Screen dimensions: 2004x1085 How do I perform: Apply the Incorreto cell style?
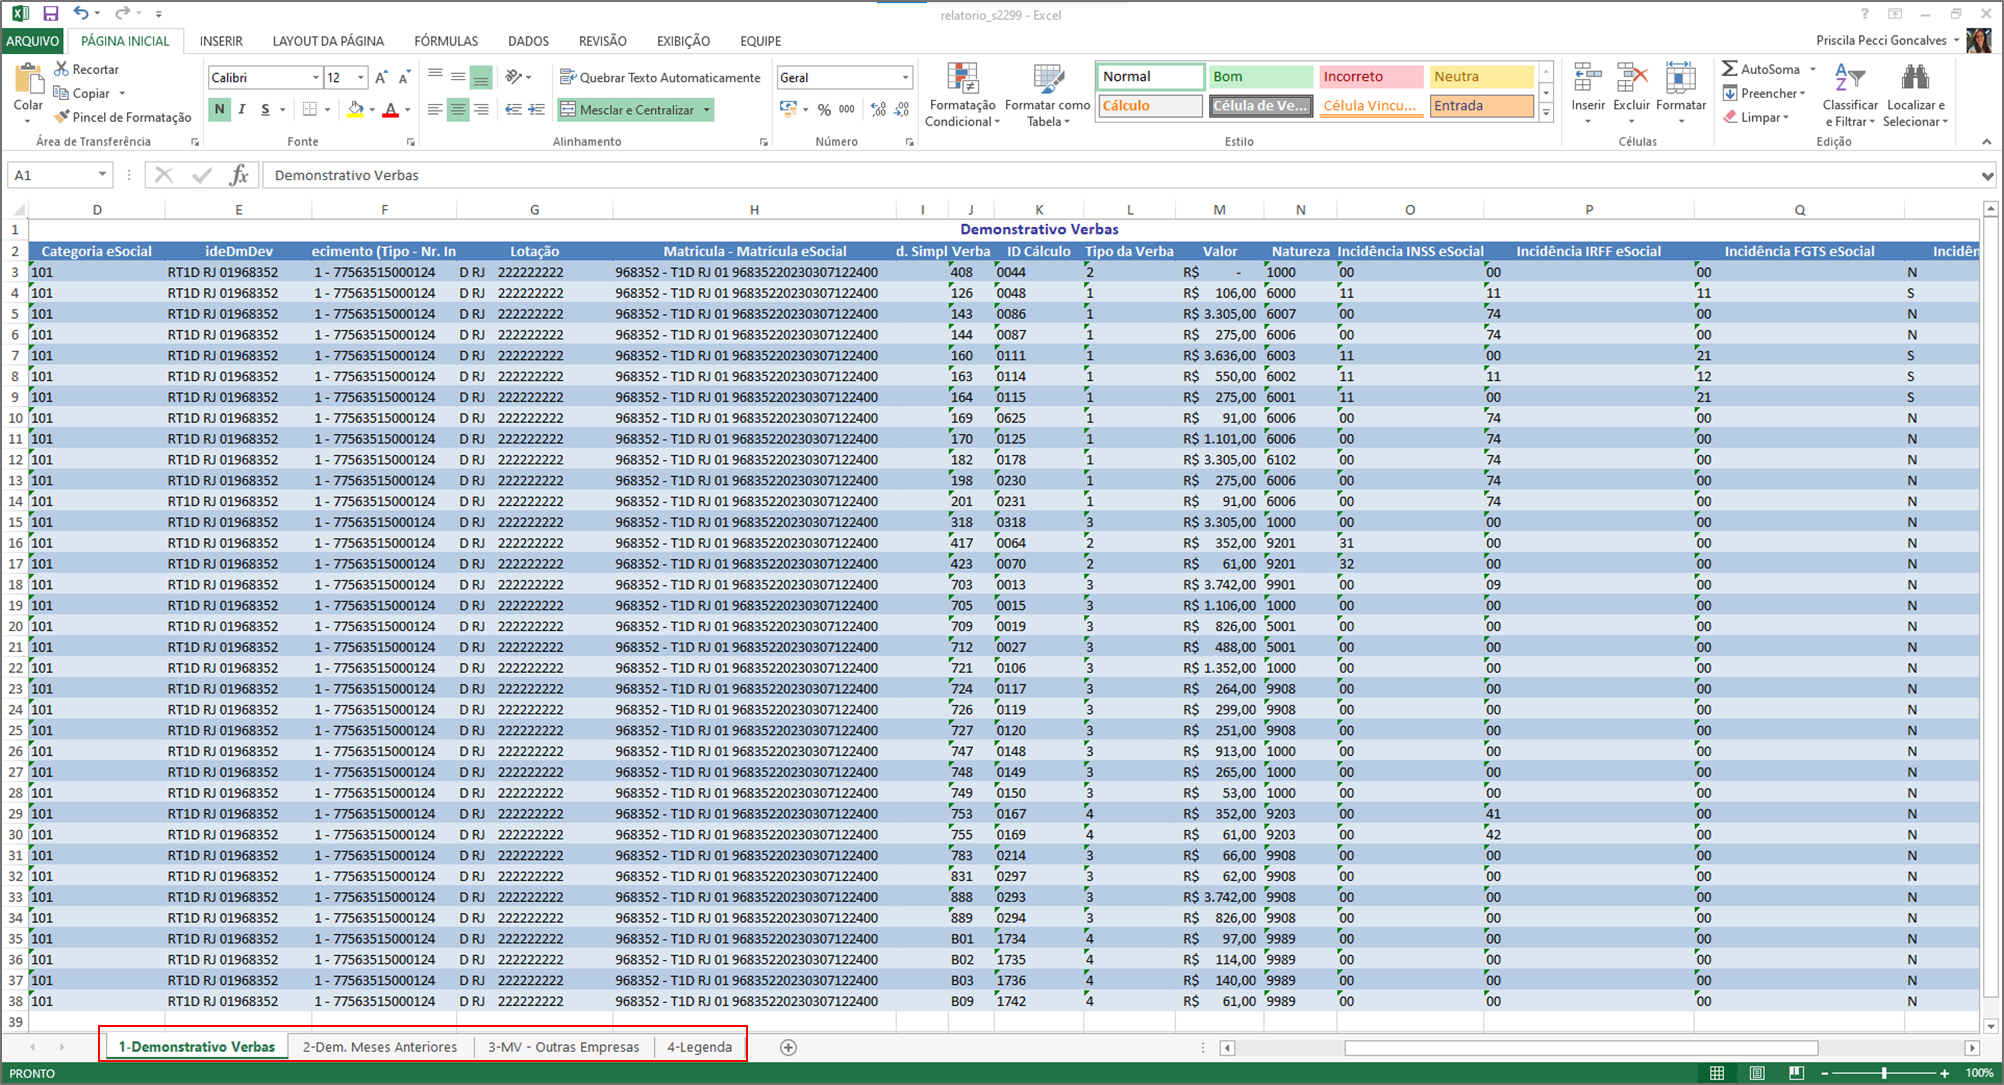point(1369,77)
